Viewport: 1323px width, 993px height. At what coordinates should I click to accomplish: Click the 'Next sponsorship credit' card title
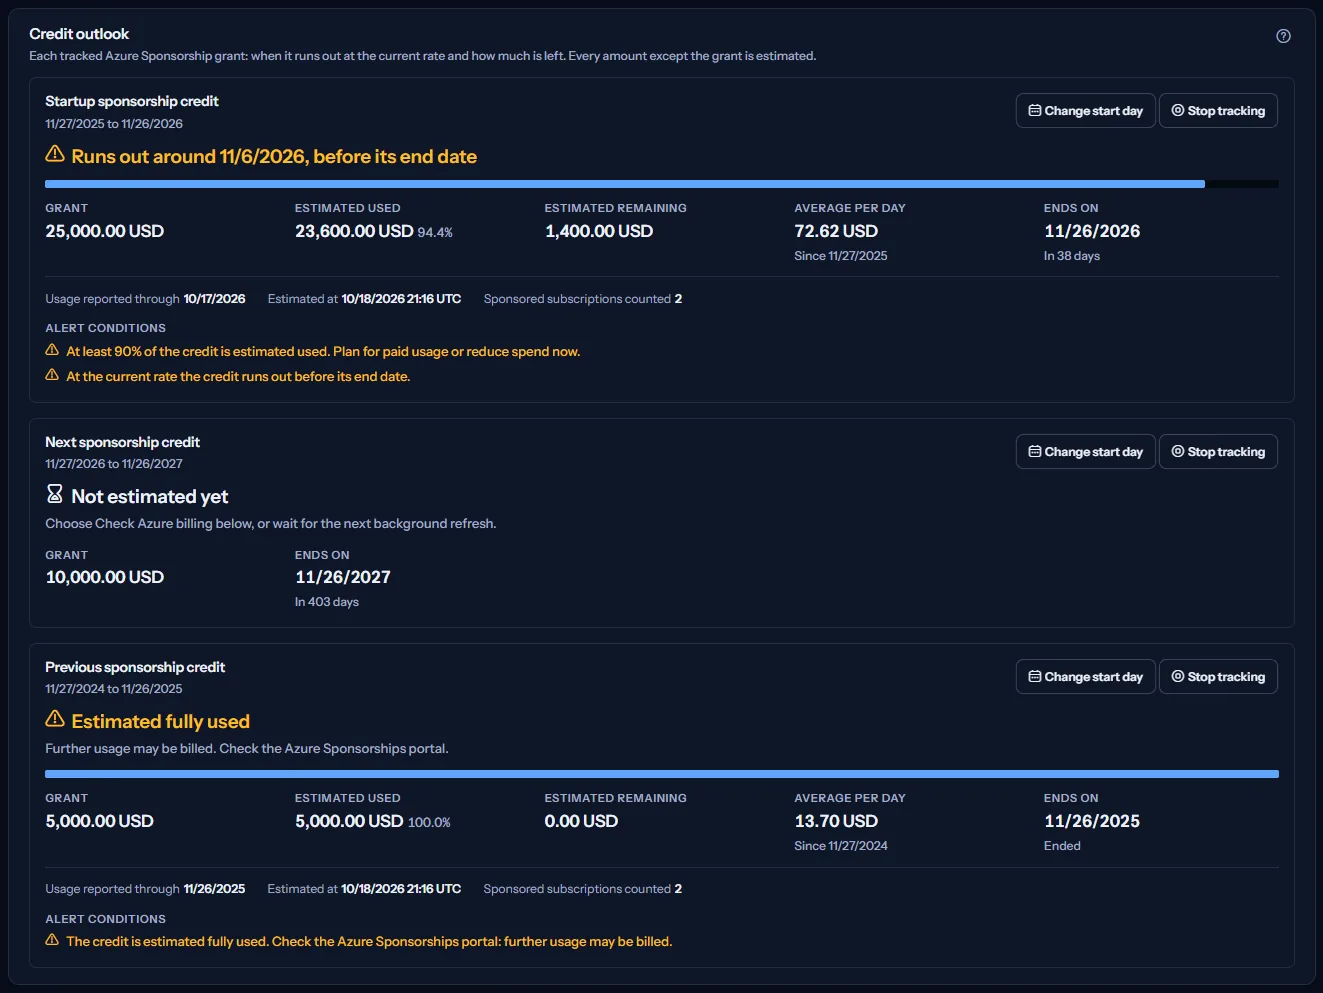[x=123, y=442]
